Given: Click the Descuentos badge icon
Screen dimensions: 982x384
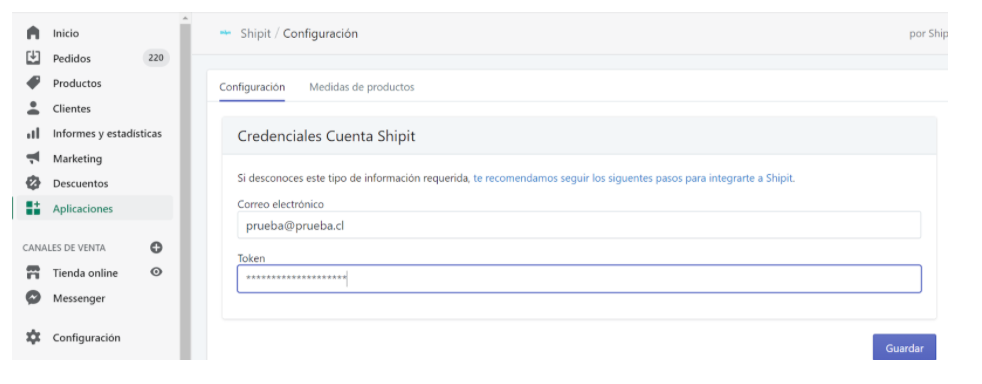Looking at the screenshot, I should pyautogui.click(x=33, y=183).
